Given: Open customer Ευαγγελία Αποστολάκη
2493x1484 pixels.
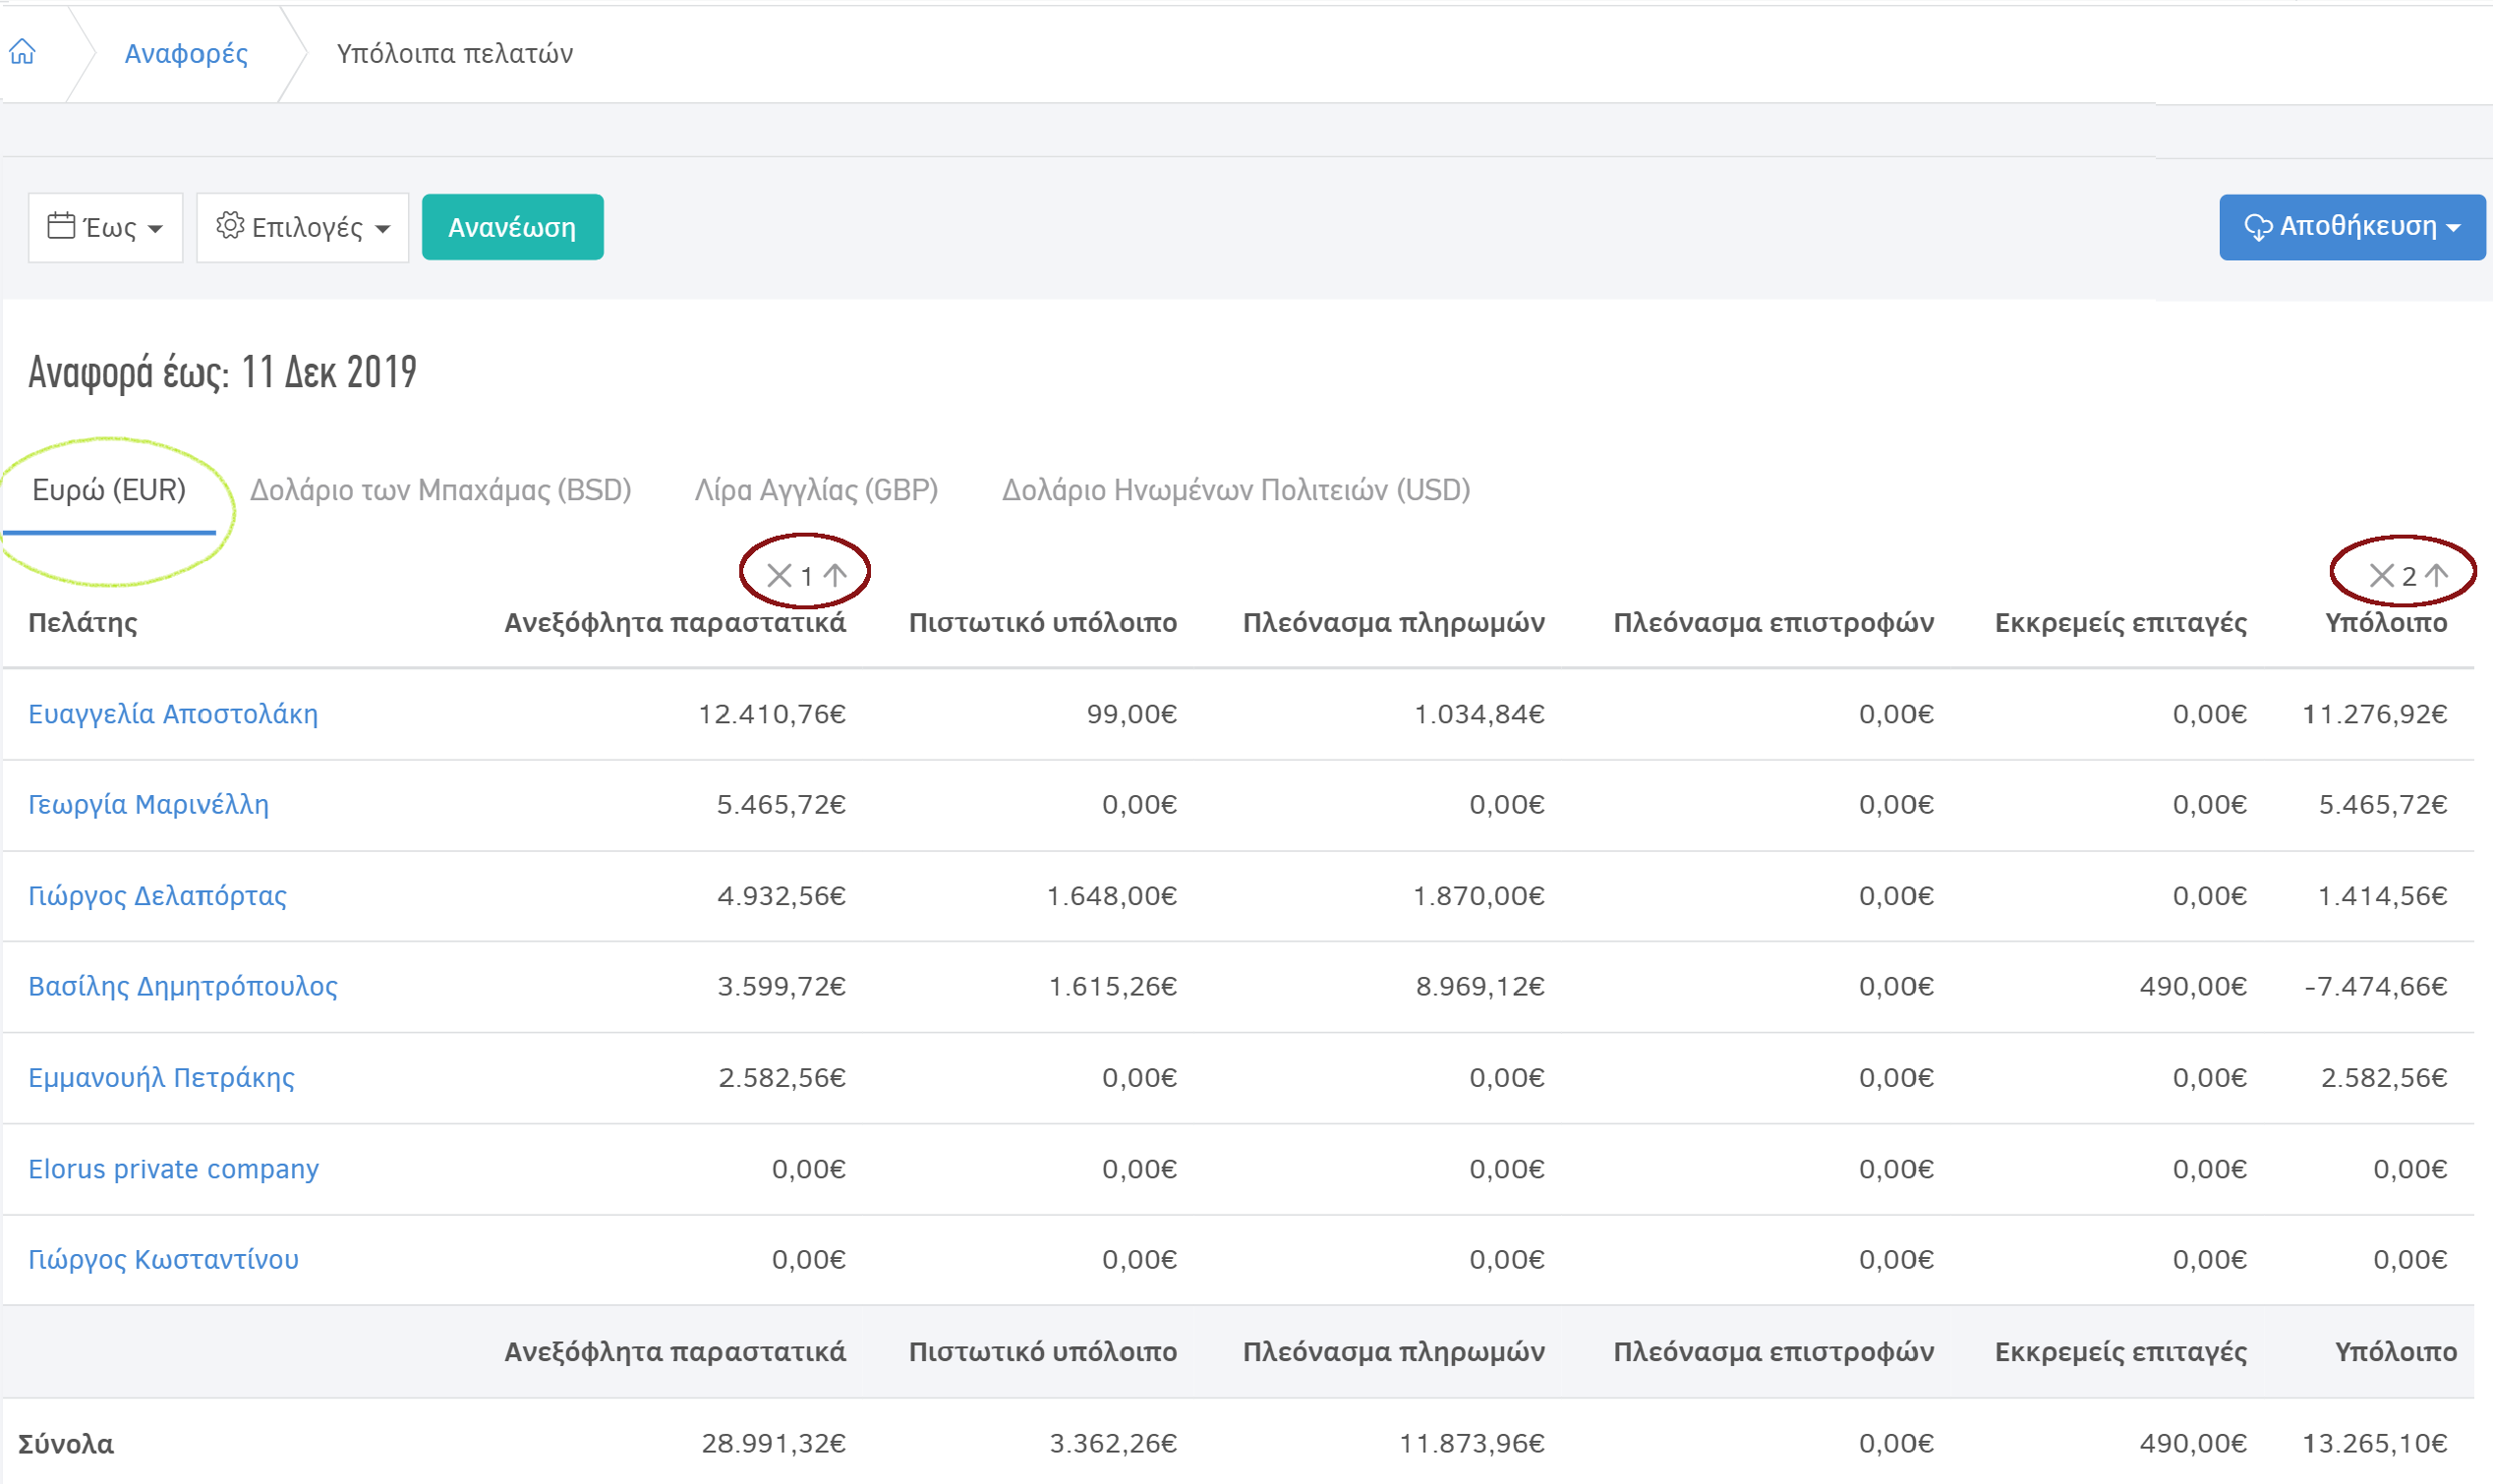Looking at the screenshot, I should coord(173,714).
